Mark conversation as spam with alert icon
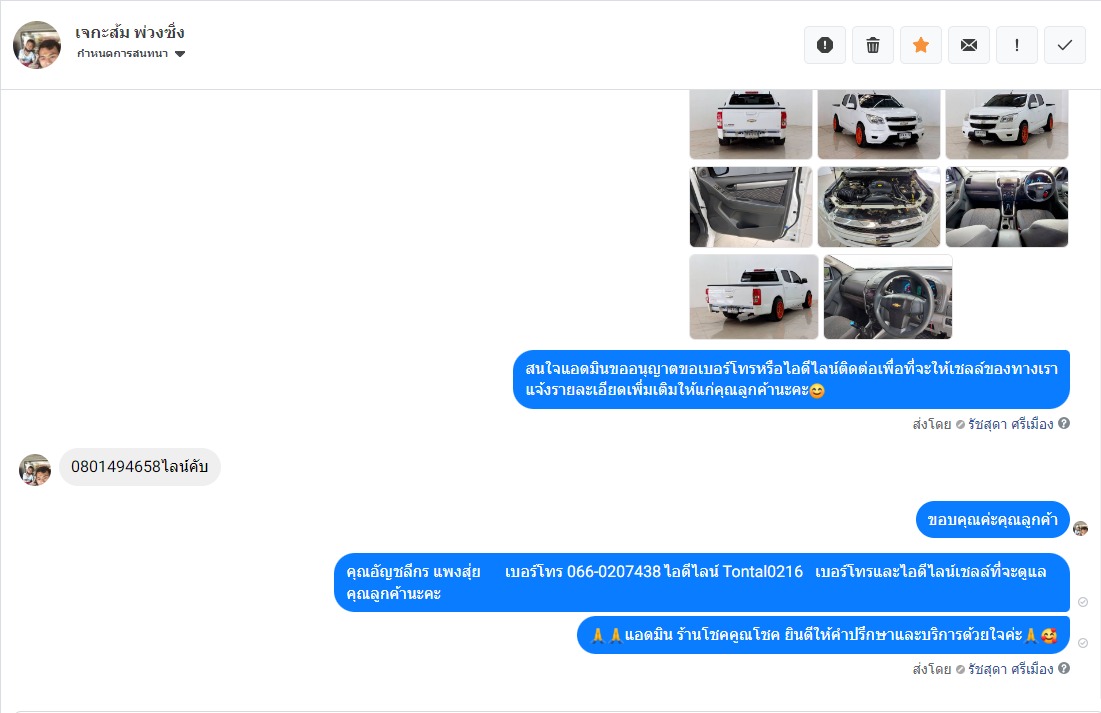1101x713 pixels. [x=825, y=45]
